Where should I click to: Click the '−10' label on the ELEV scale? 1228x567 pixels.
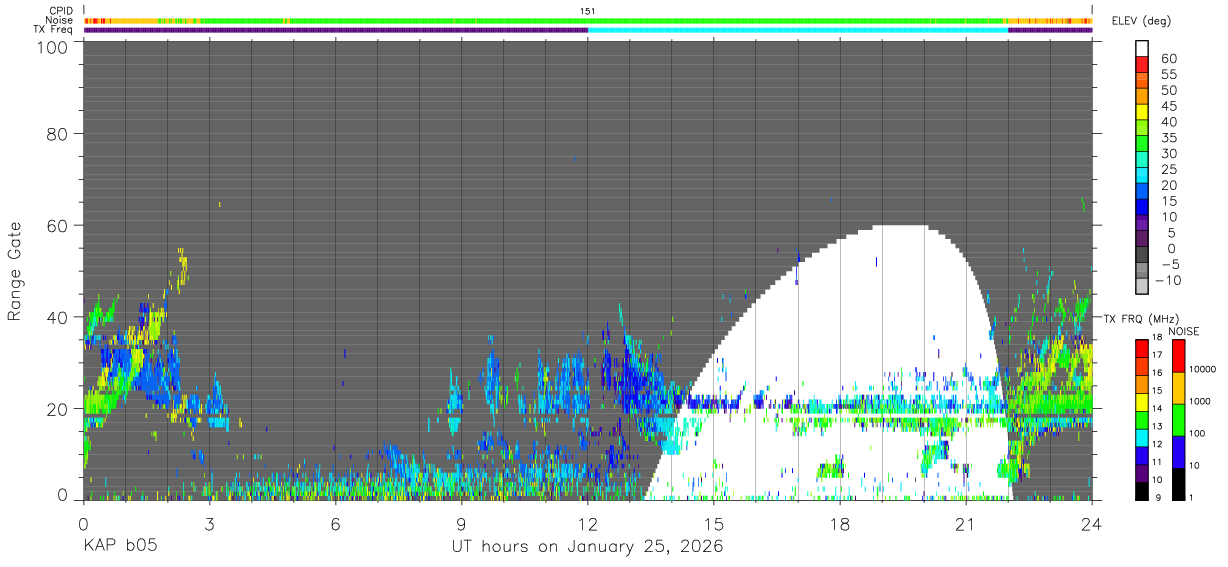(1169, 280)
